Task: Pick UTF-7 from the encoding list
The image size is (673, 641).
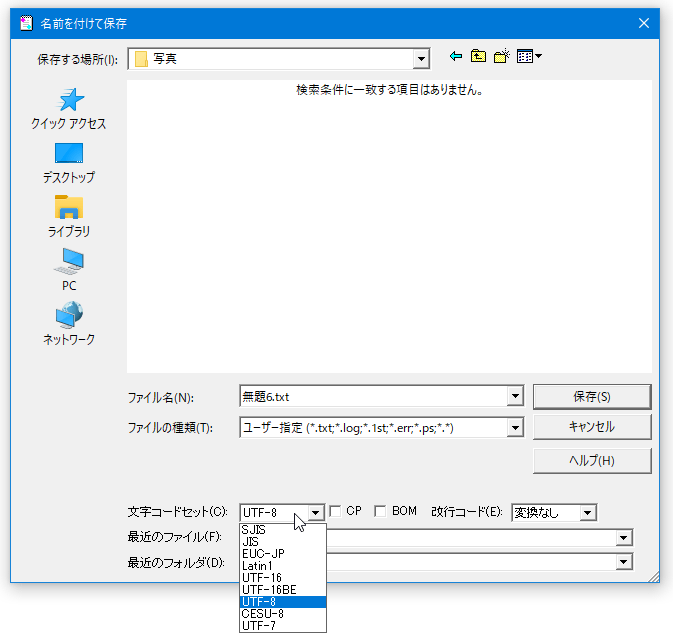Action: (282, 626)
